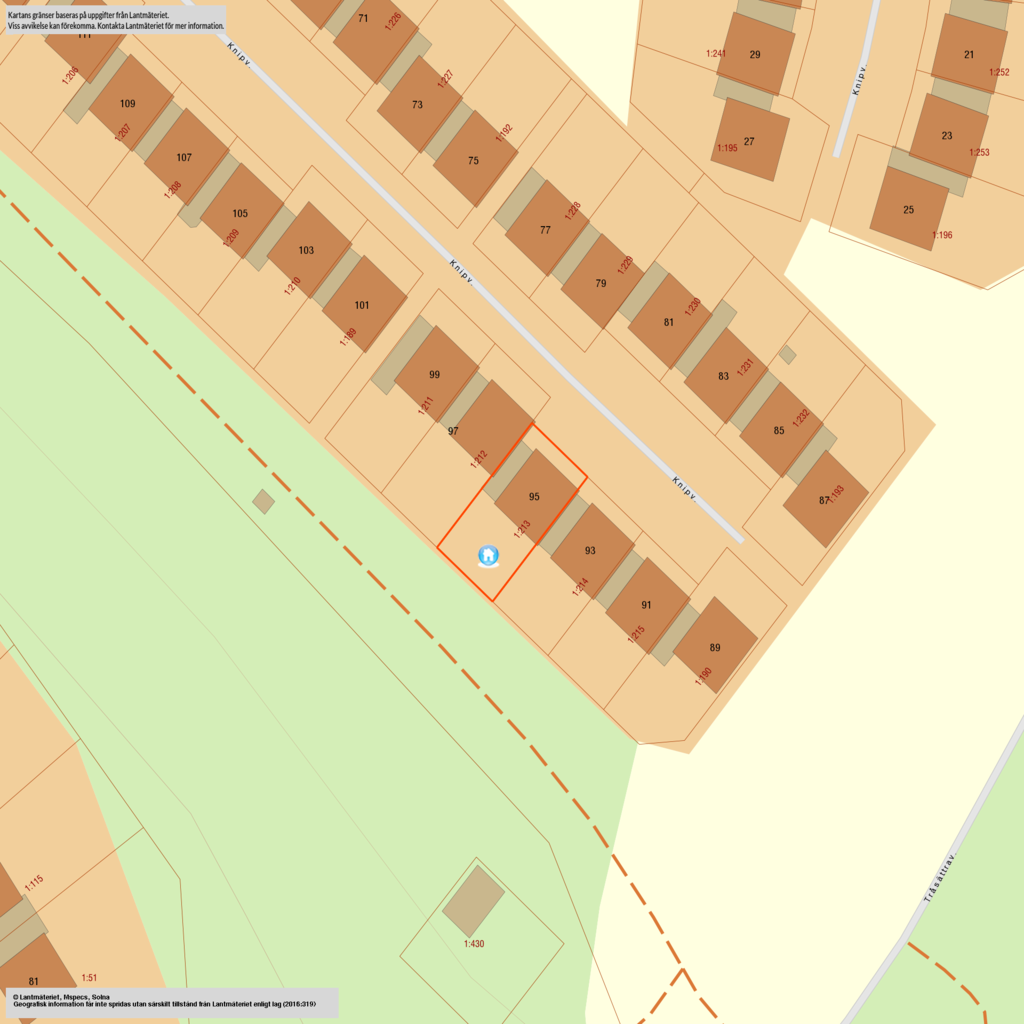The height and width of the screenshot is (1024, 1024).
Task: Click the '© Lantmäteriet, Mspecs, Solna' copyright text
Action: click(61, 997)
